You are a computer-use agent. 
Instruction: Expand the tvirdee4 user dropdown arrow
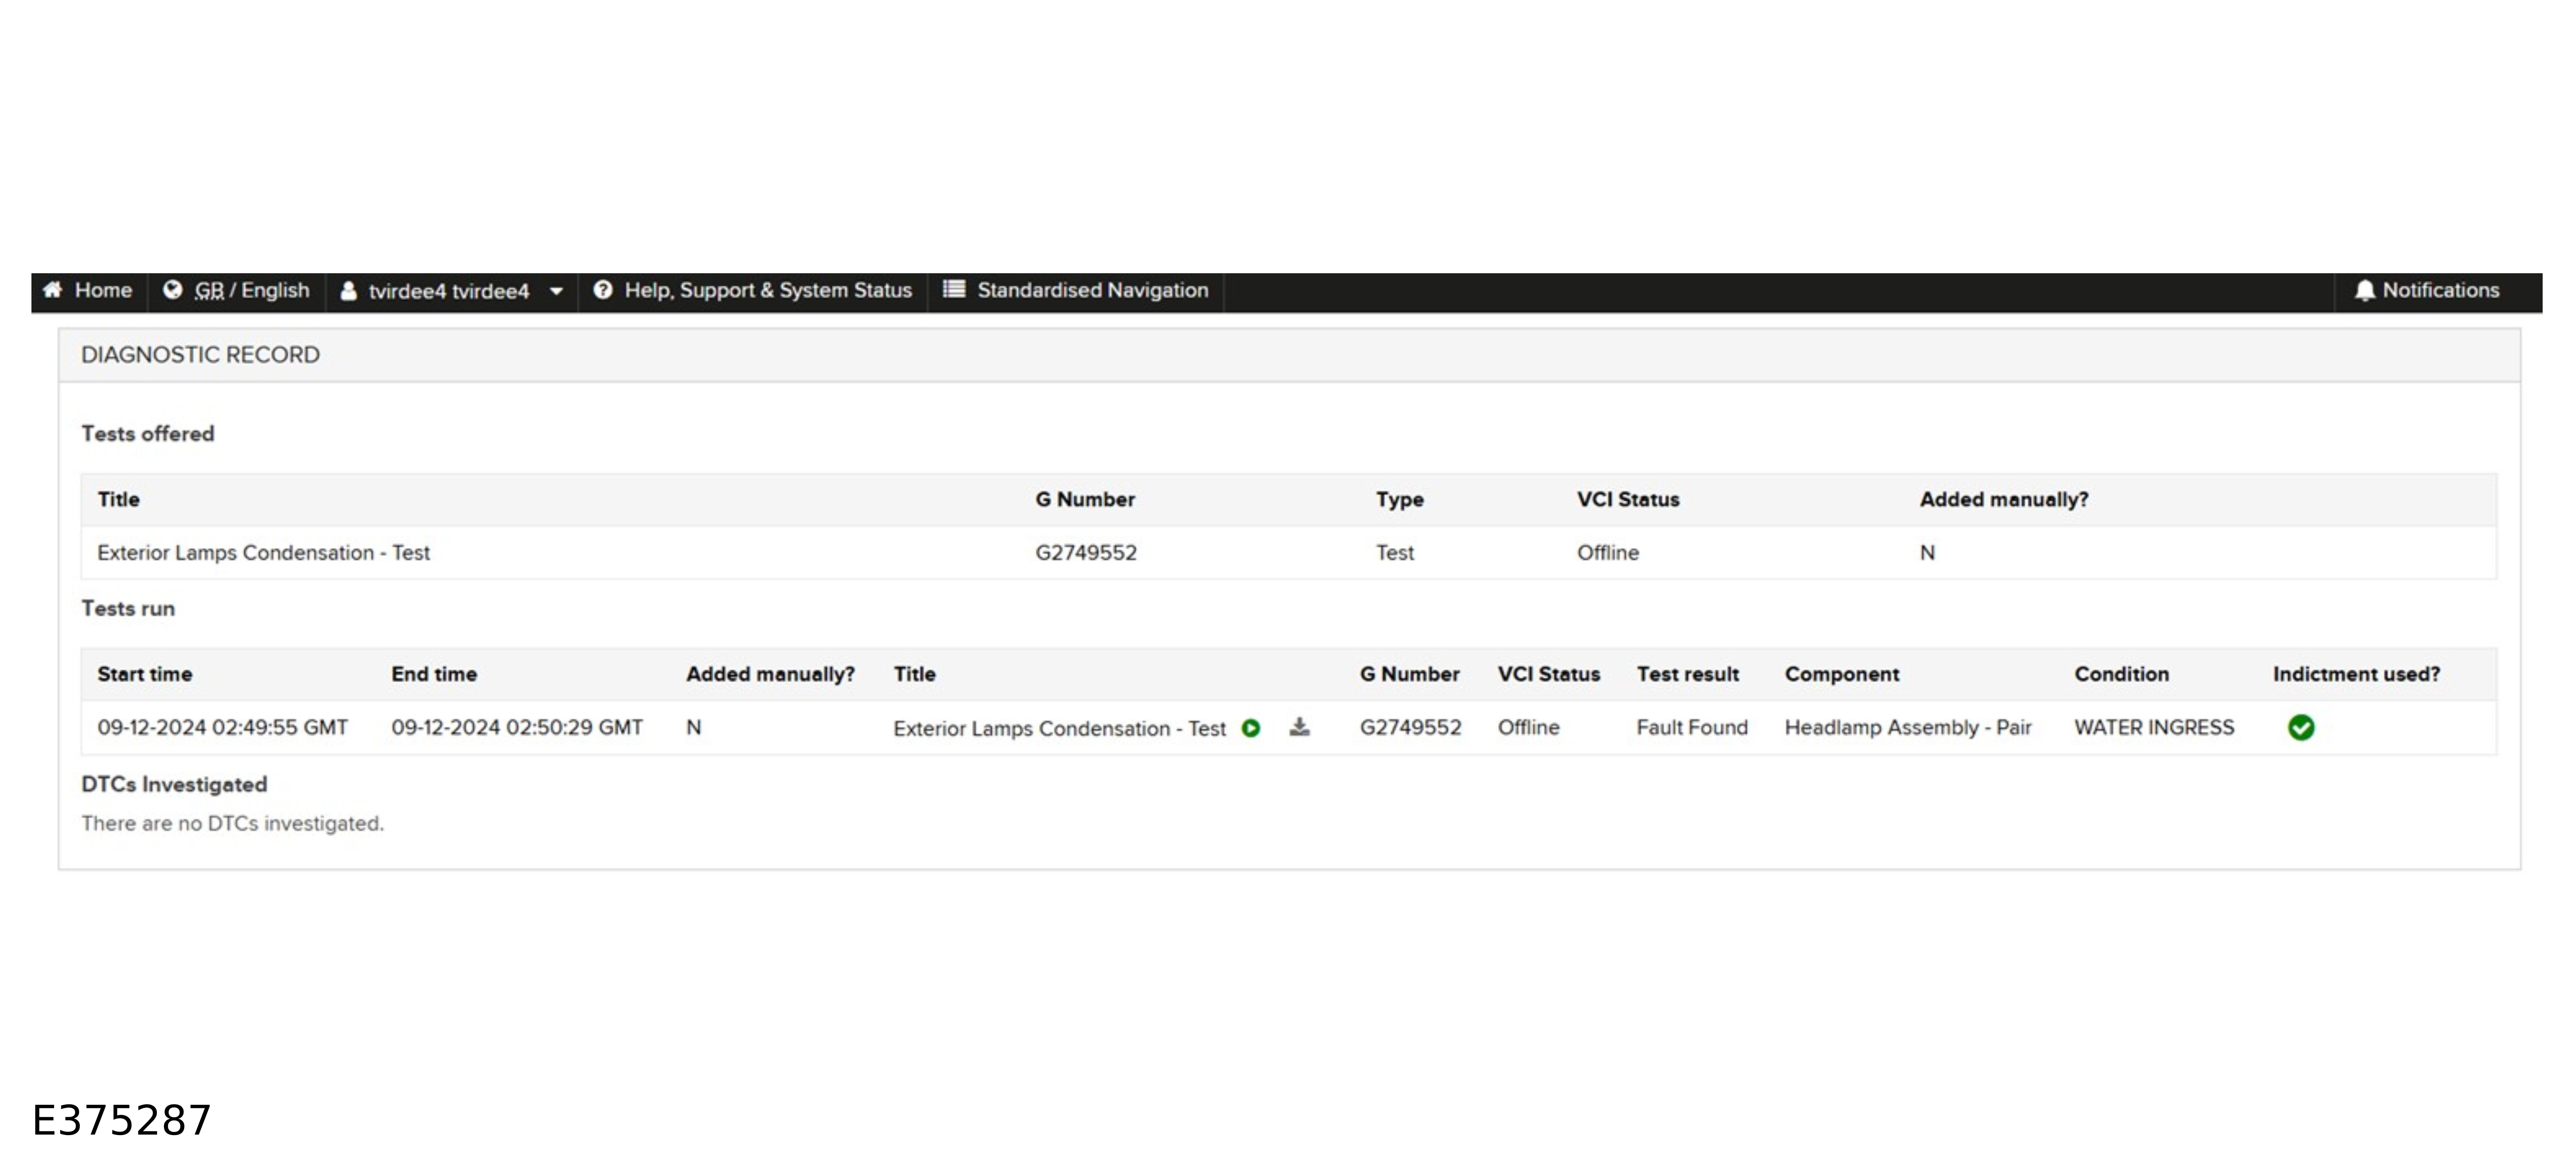[557, 291]
